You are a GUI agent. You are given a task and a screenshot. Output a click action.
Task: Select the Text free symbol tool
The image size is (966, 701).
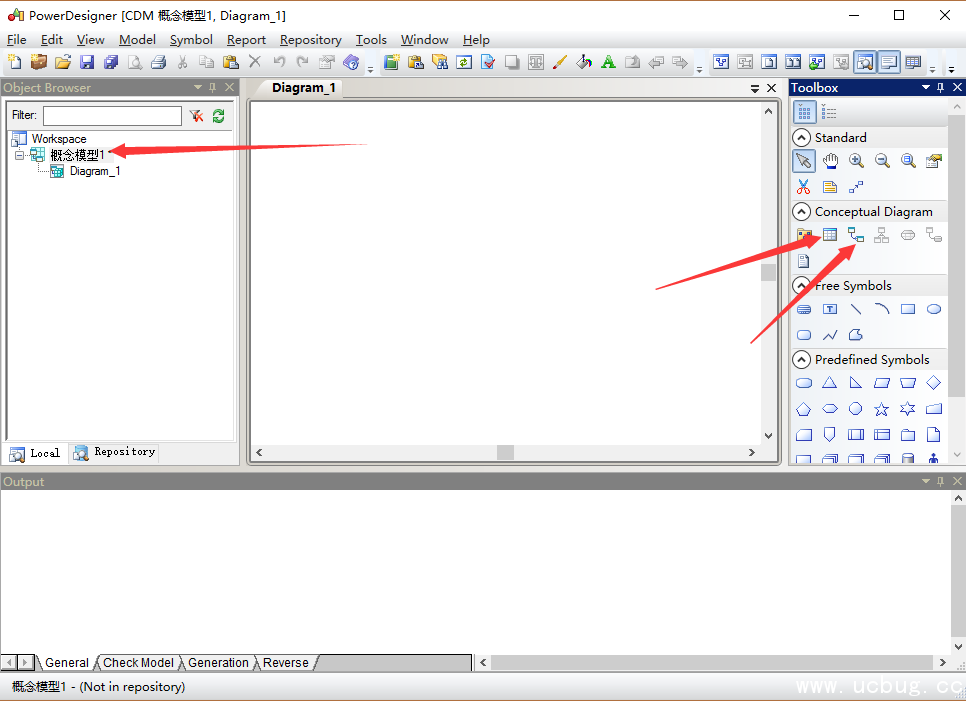pyautogui.click(x=830, y=309)
